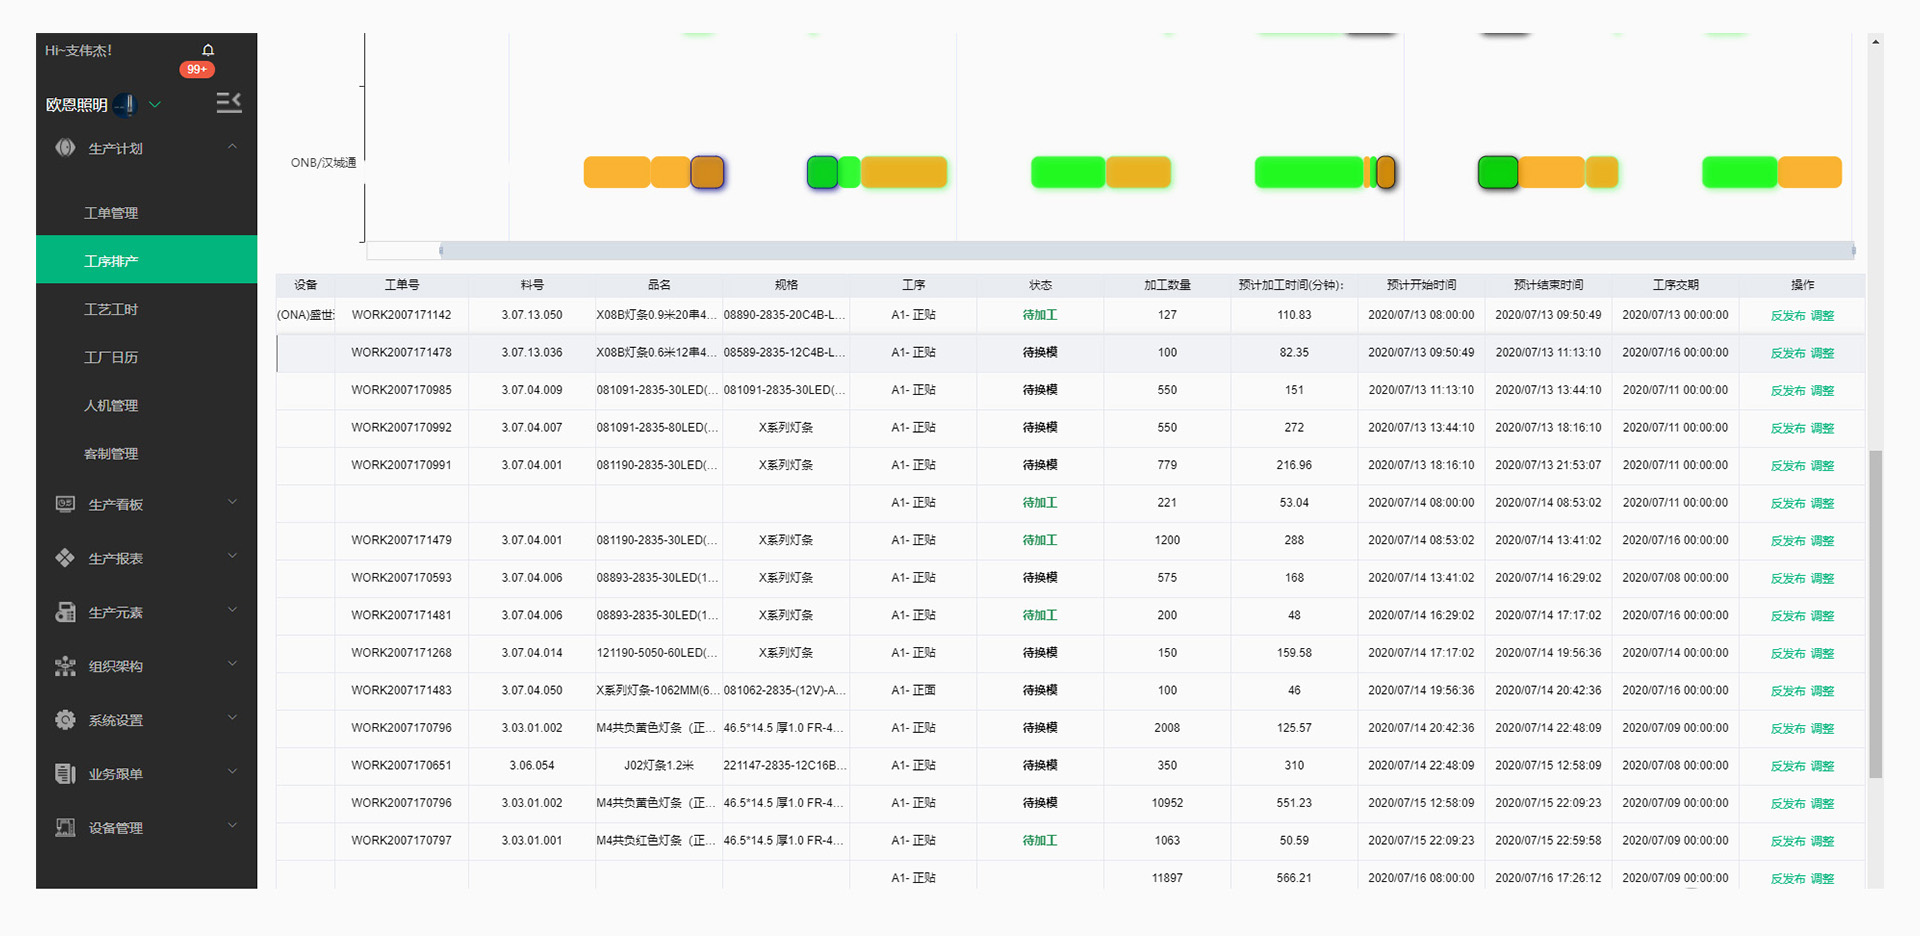
Task: Open the 工艺工时 menu item
Action: 146,309
